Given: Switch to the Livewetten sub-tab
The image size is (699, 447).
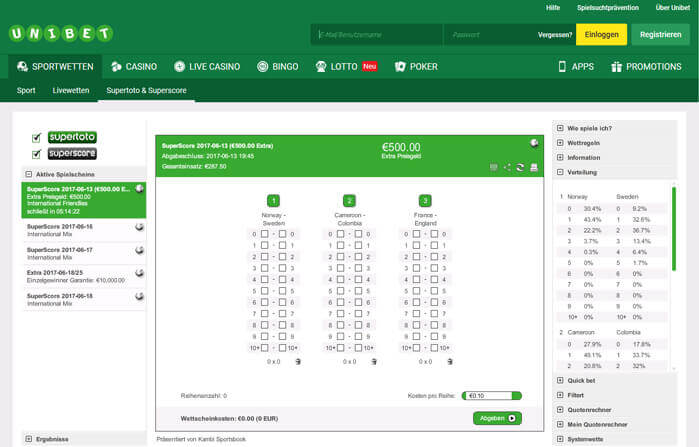Looking at the screenshot, I should (71, 90).
